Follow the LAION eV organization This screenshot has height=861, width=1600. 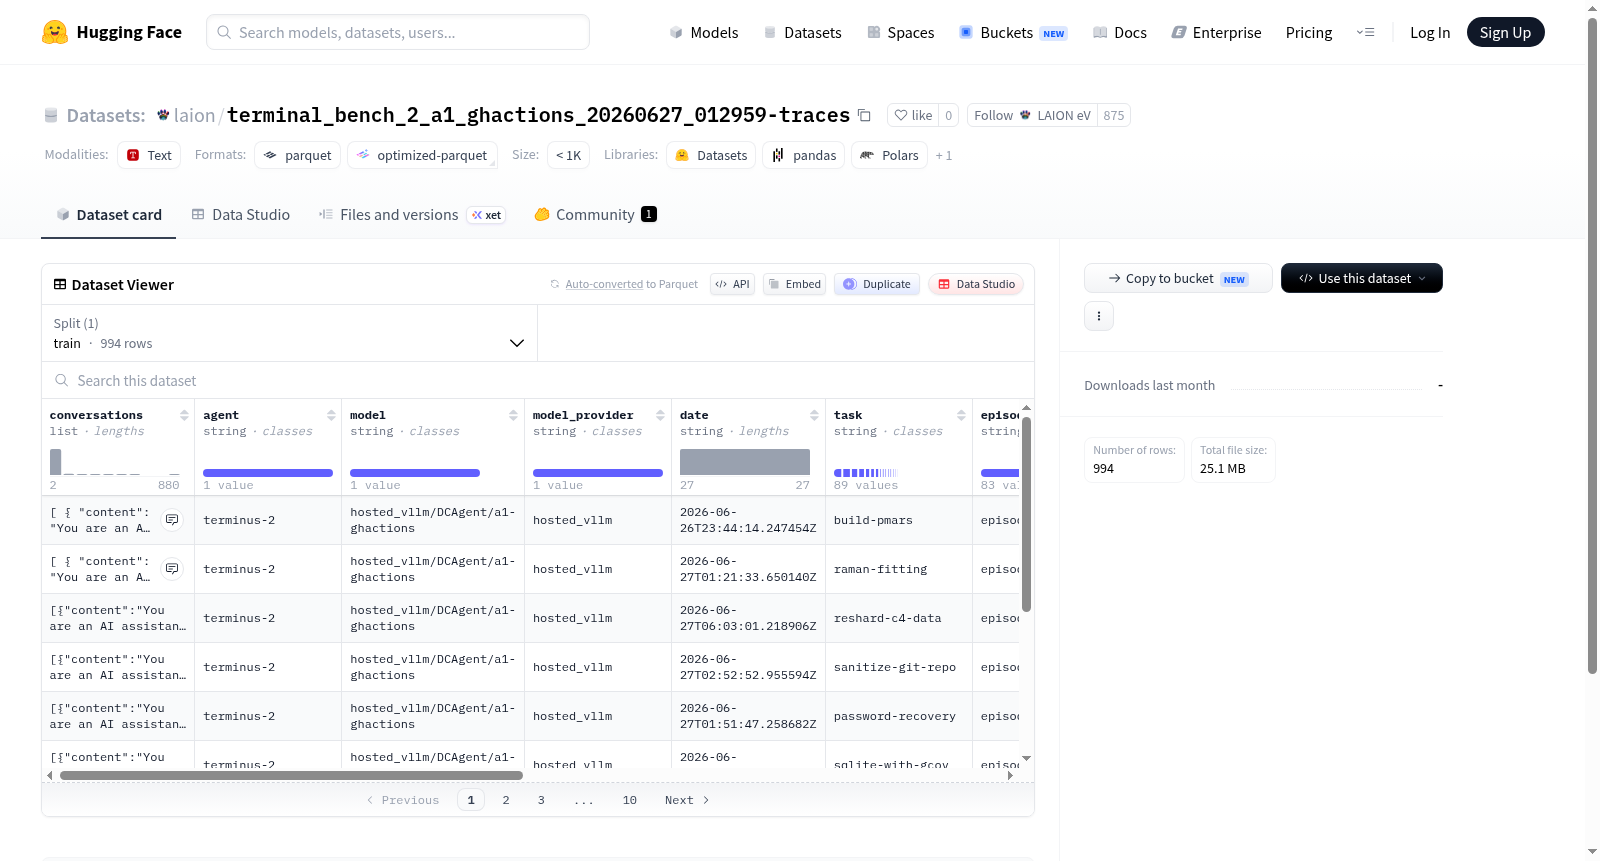pos(1032,115)
